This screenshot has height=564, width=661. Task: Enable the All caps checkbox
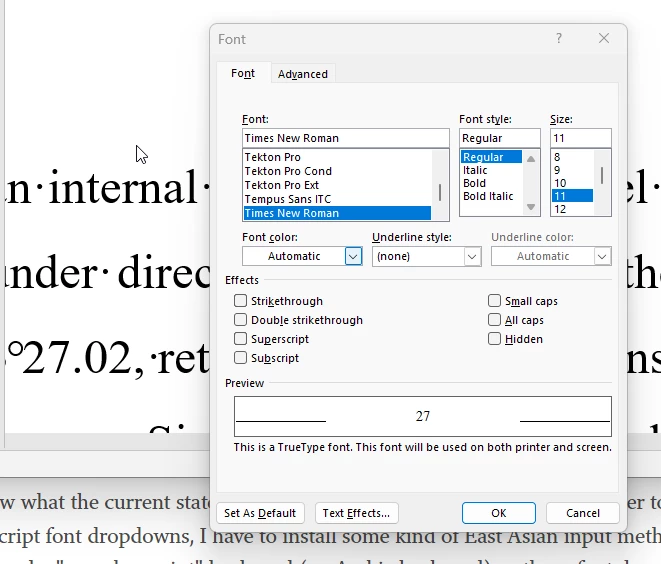[494, 320]
